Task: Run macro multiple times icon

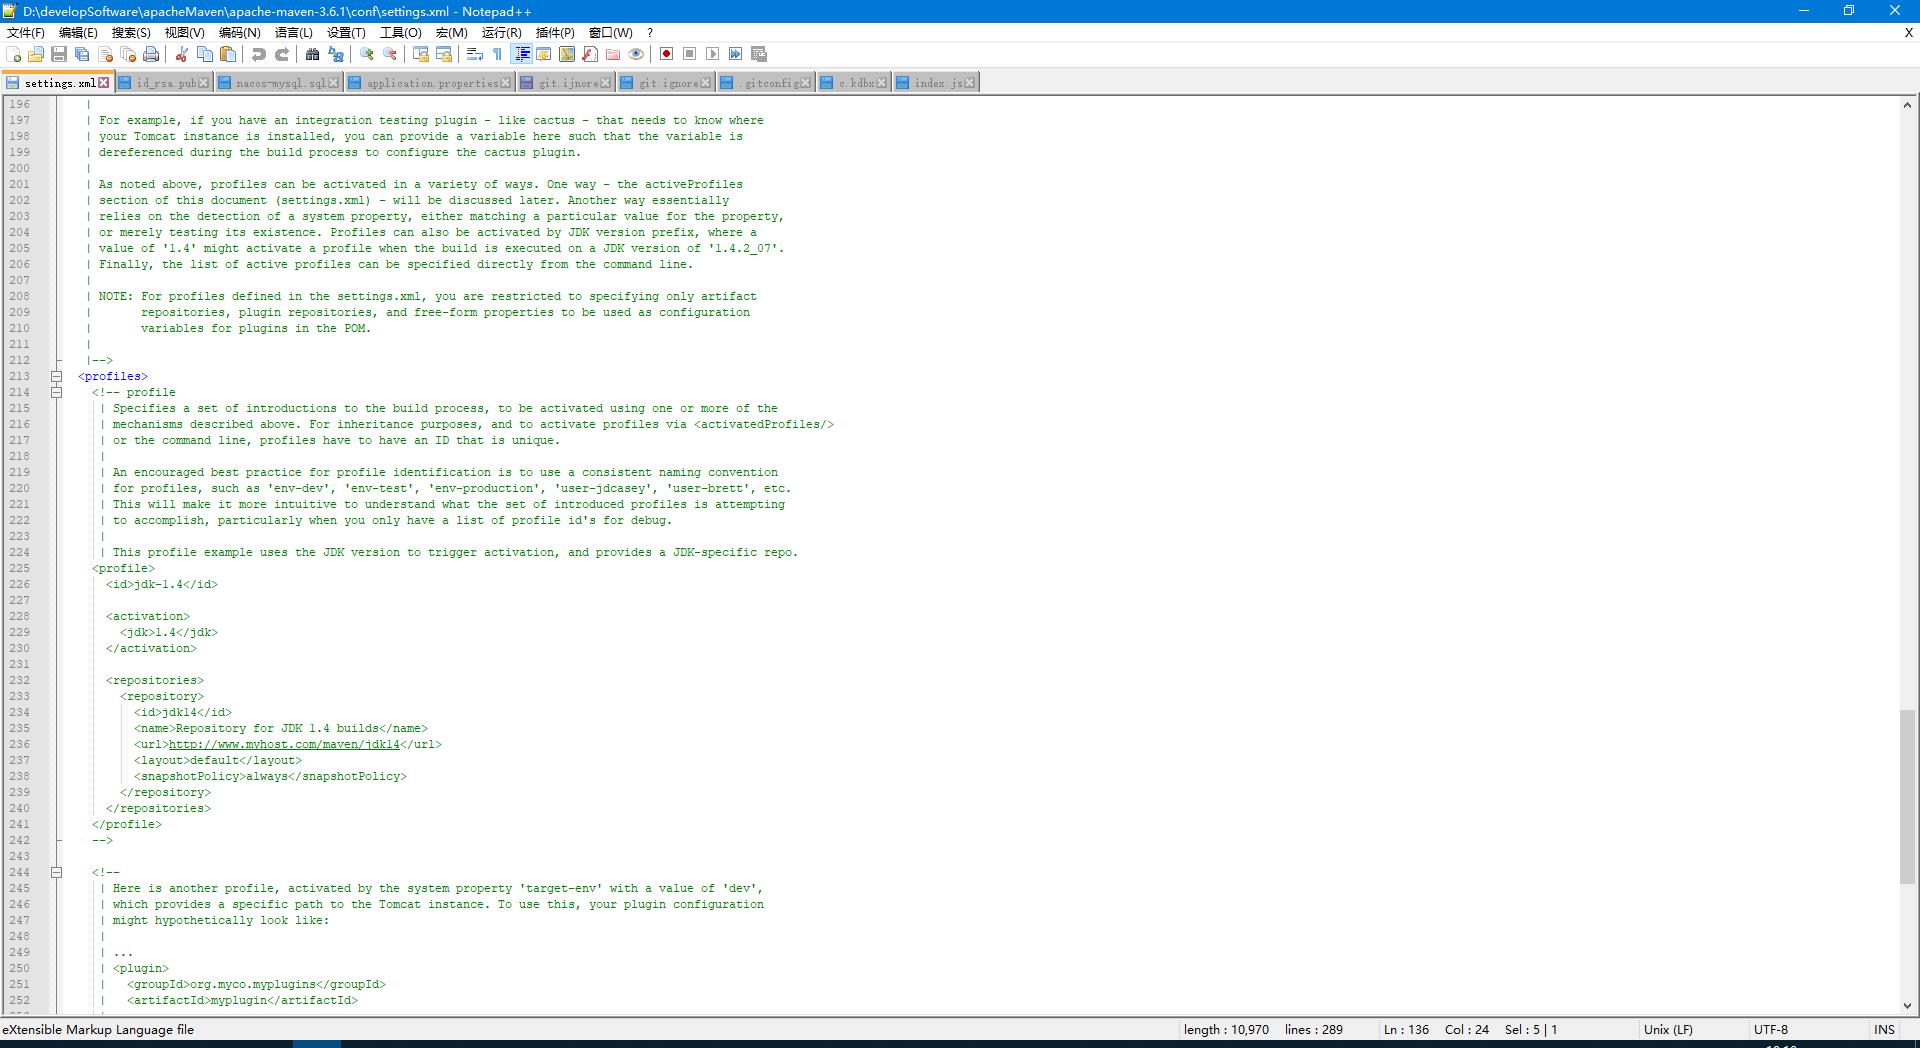Action: [x=735, y=54]
